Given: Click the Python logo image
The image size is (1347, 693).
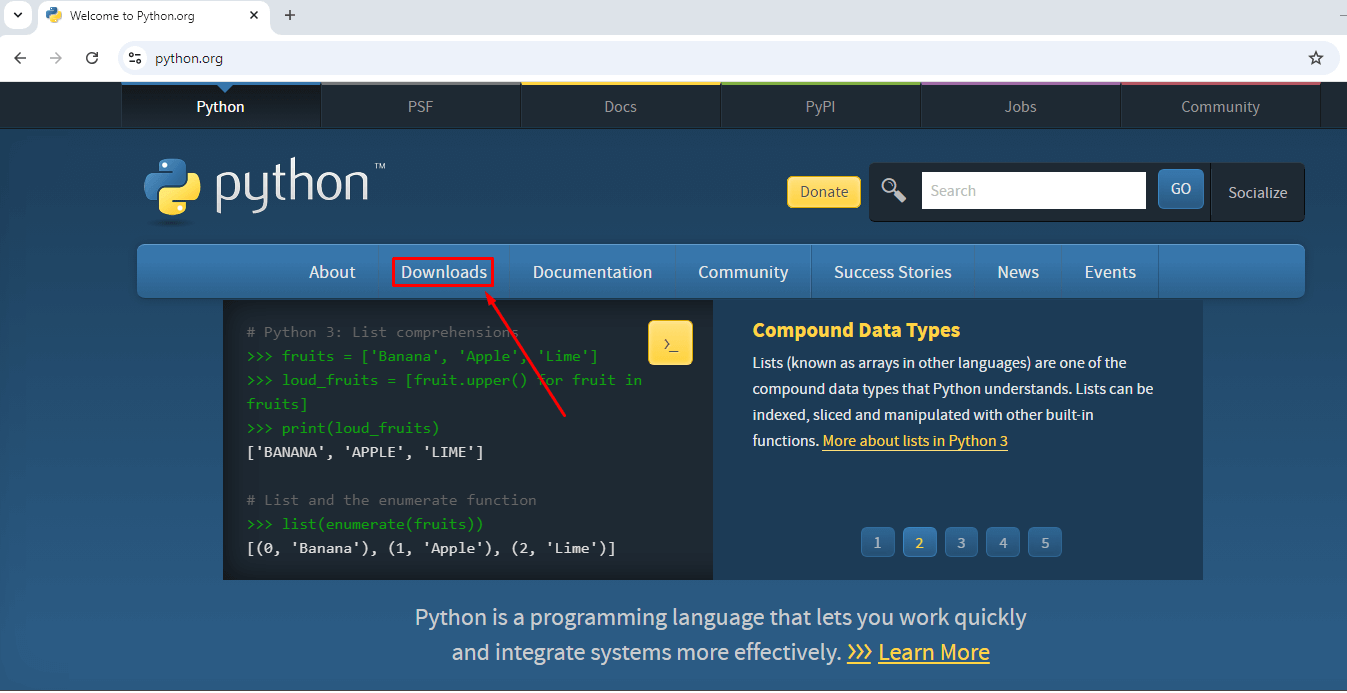Looking at the screenshot, I should point(264,188).
